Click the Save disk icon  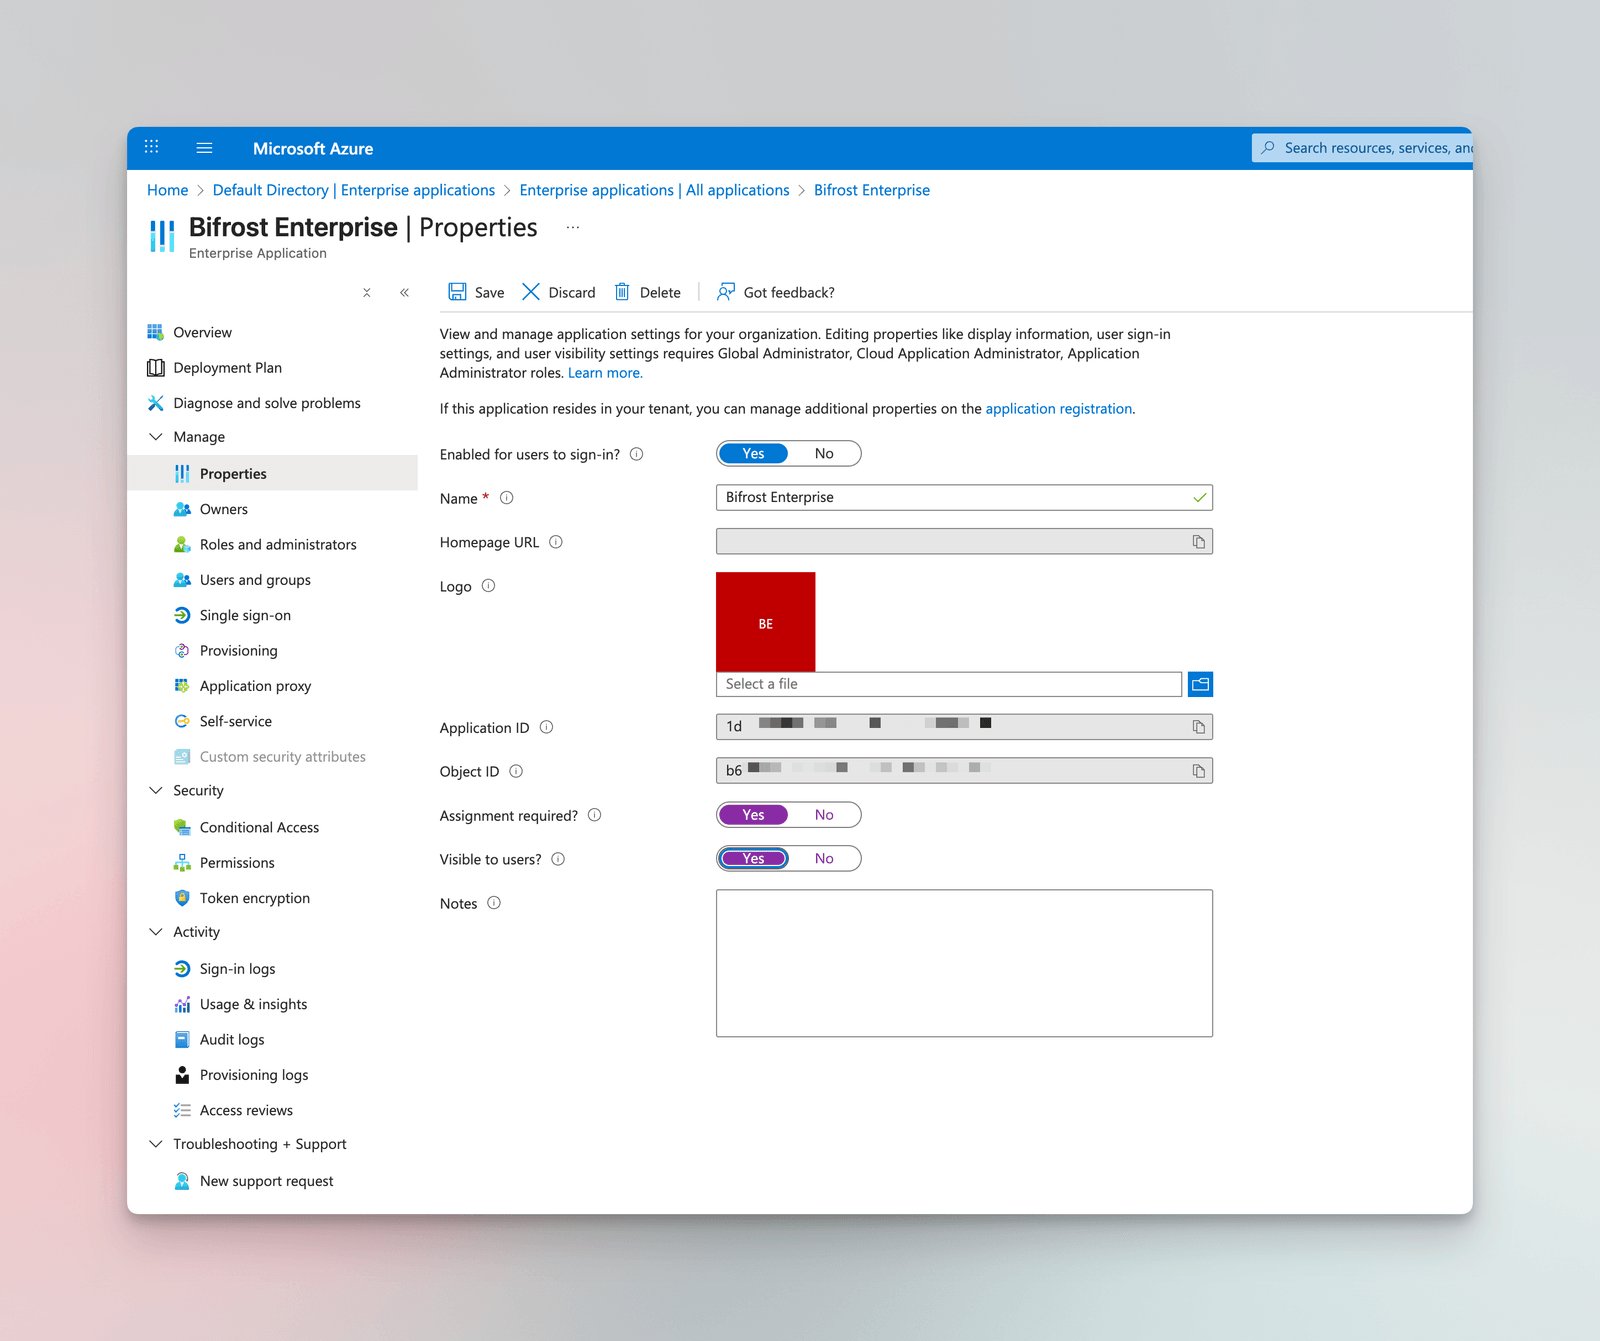tap(457, 292)
